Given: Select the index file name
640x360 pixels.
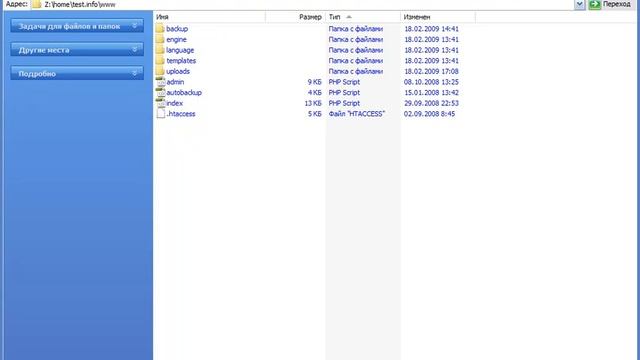Looking at the screenshot, I should click(175, 103).
